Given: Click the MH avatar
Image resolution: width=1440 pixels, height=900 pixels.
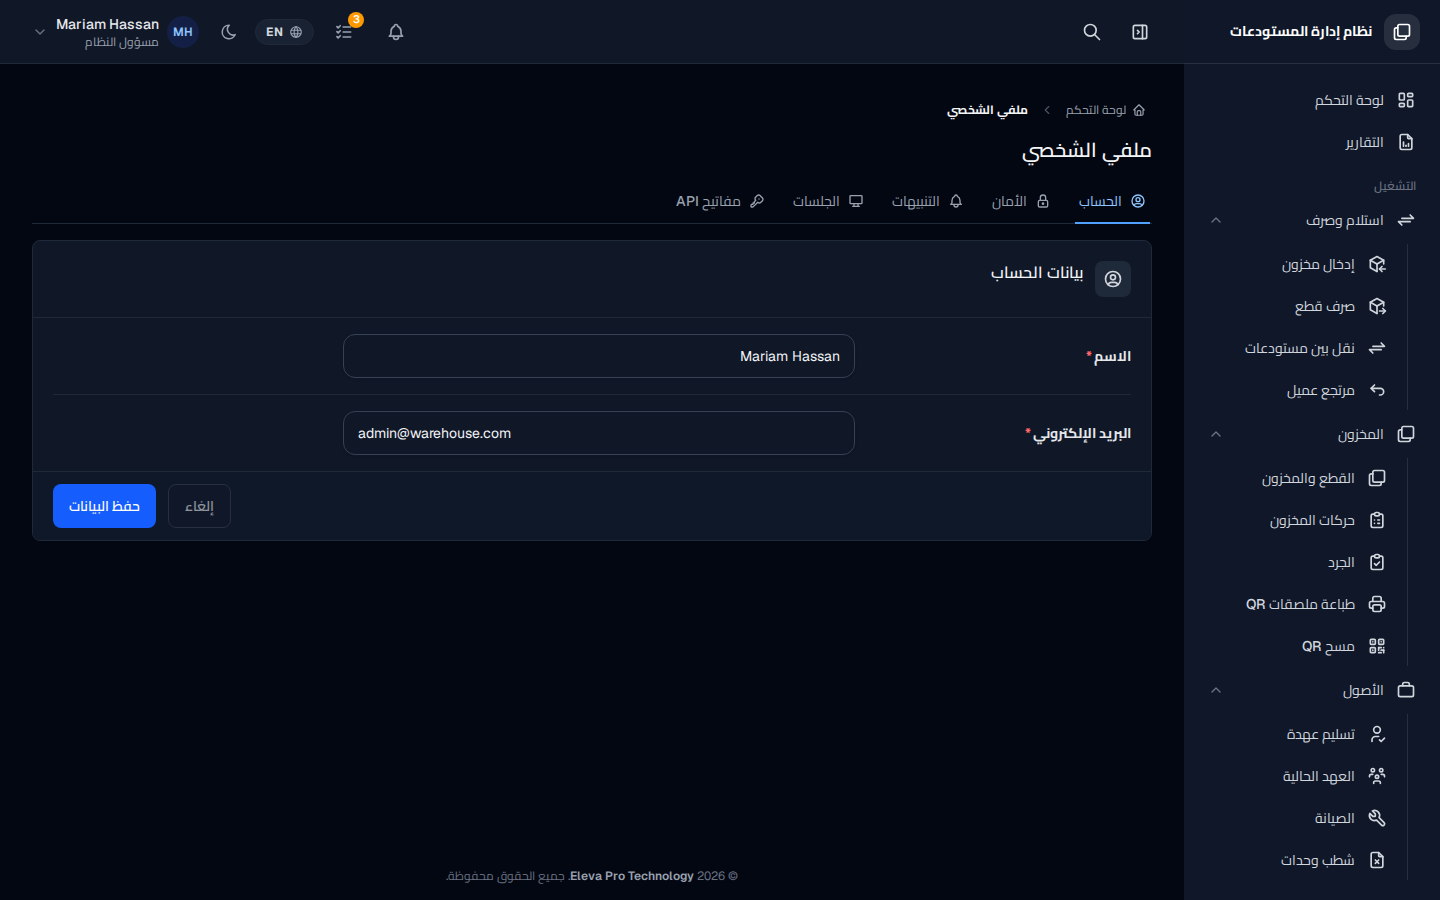Looking at the screenshot, I should [x=183, y=32].
